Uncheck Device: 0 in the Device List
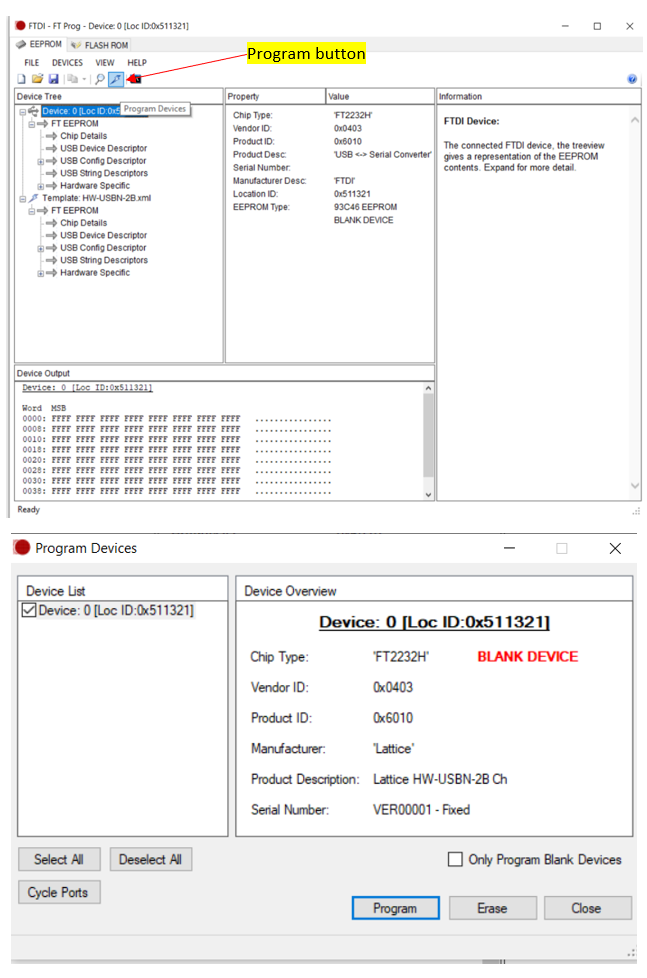Screen dimensions: 647x978 click(x=29, y=610)
